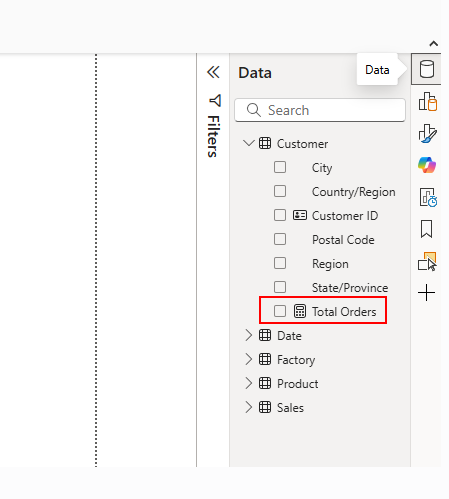Viewport: 449px width, 499px height.
Task: Select the Country/Region field name
Action: [x=354, y=192]
